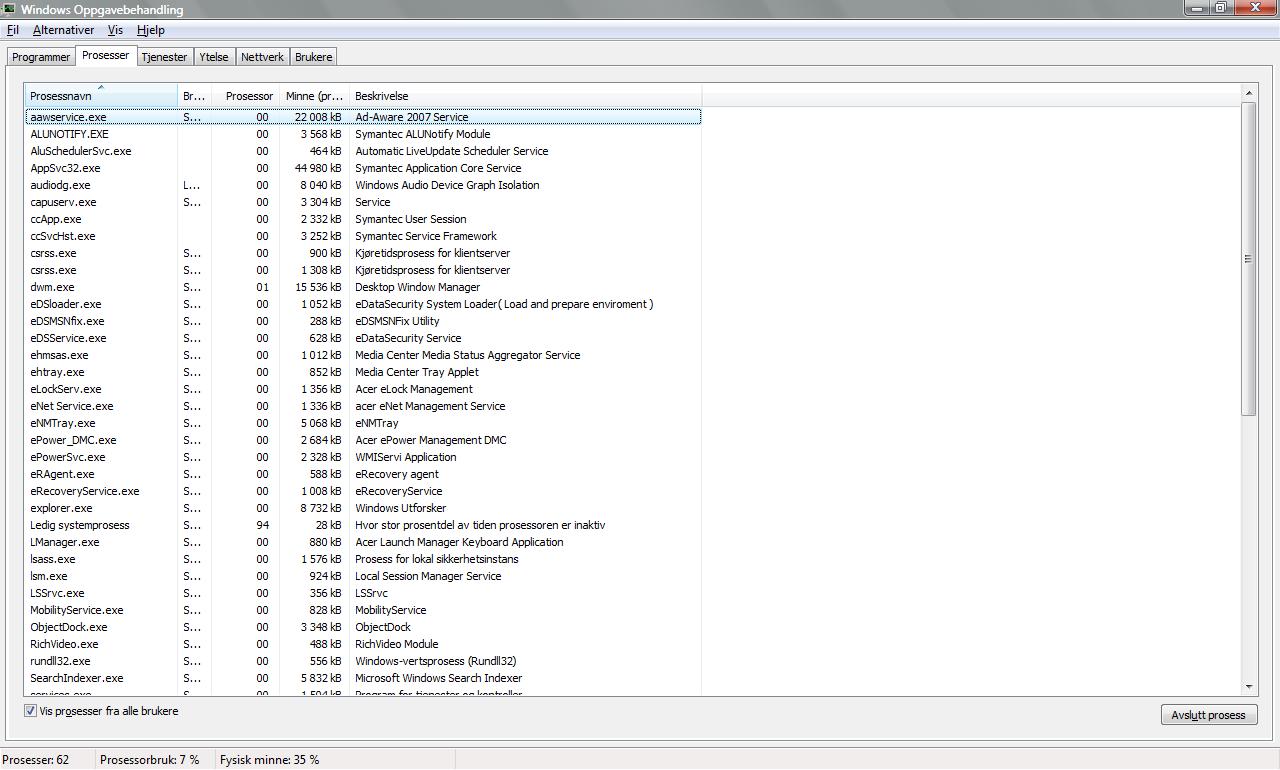1280x770 pixels.
Task: Switch to the Tjenester tab
Action: pos(164,57)
